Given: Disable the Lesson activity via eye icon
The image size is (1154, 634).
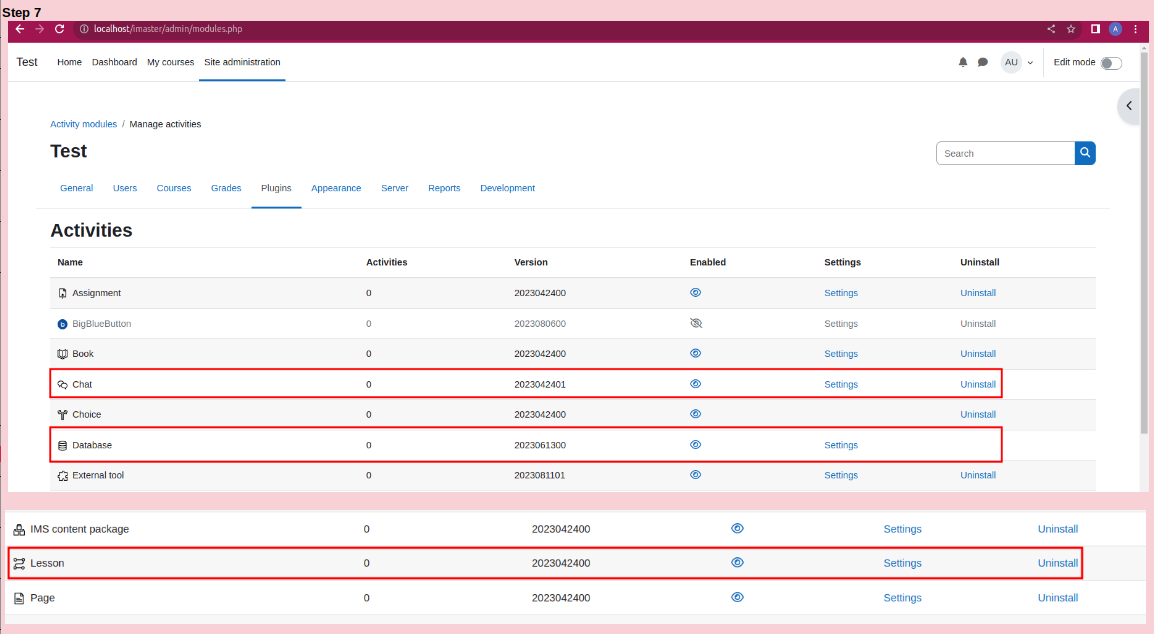Looking at the screenshot, I should tap(737, 563).
